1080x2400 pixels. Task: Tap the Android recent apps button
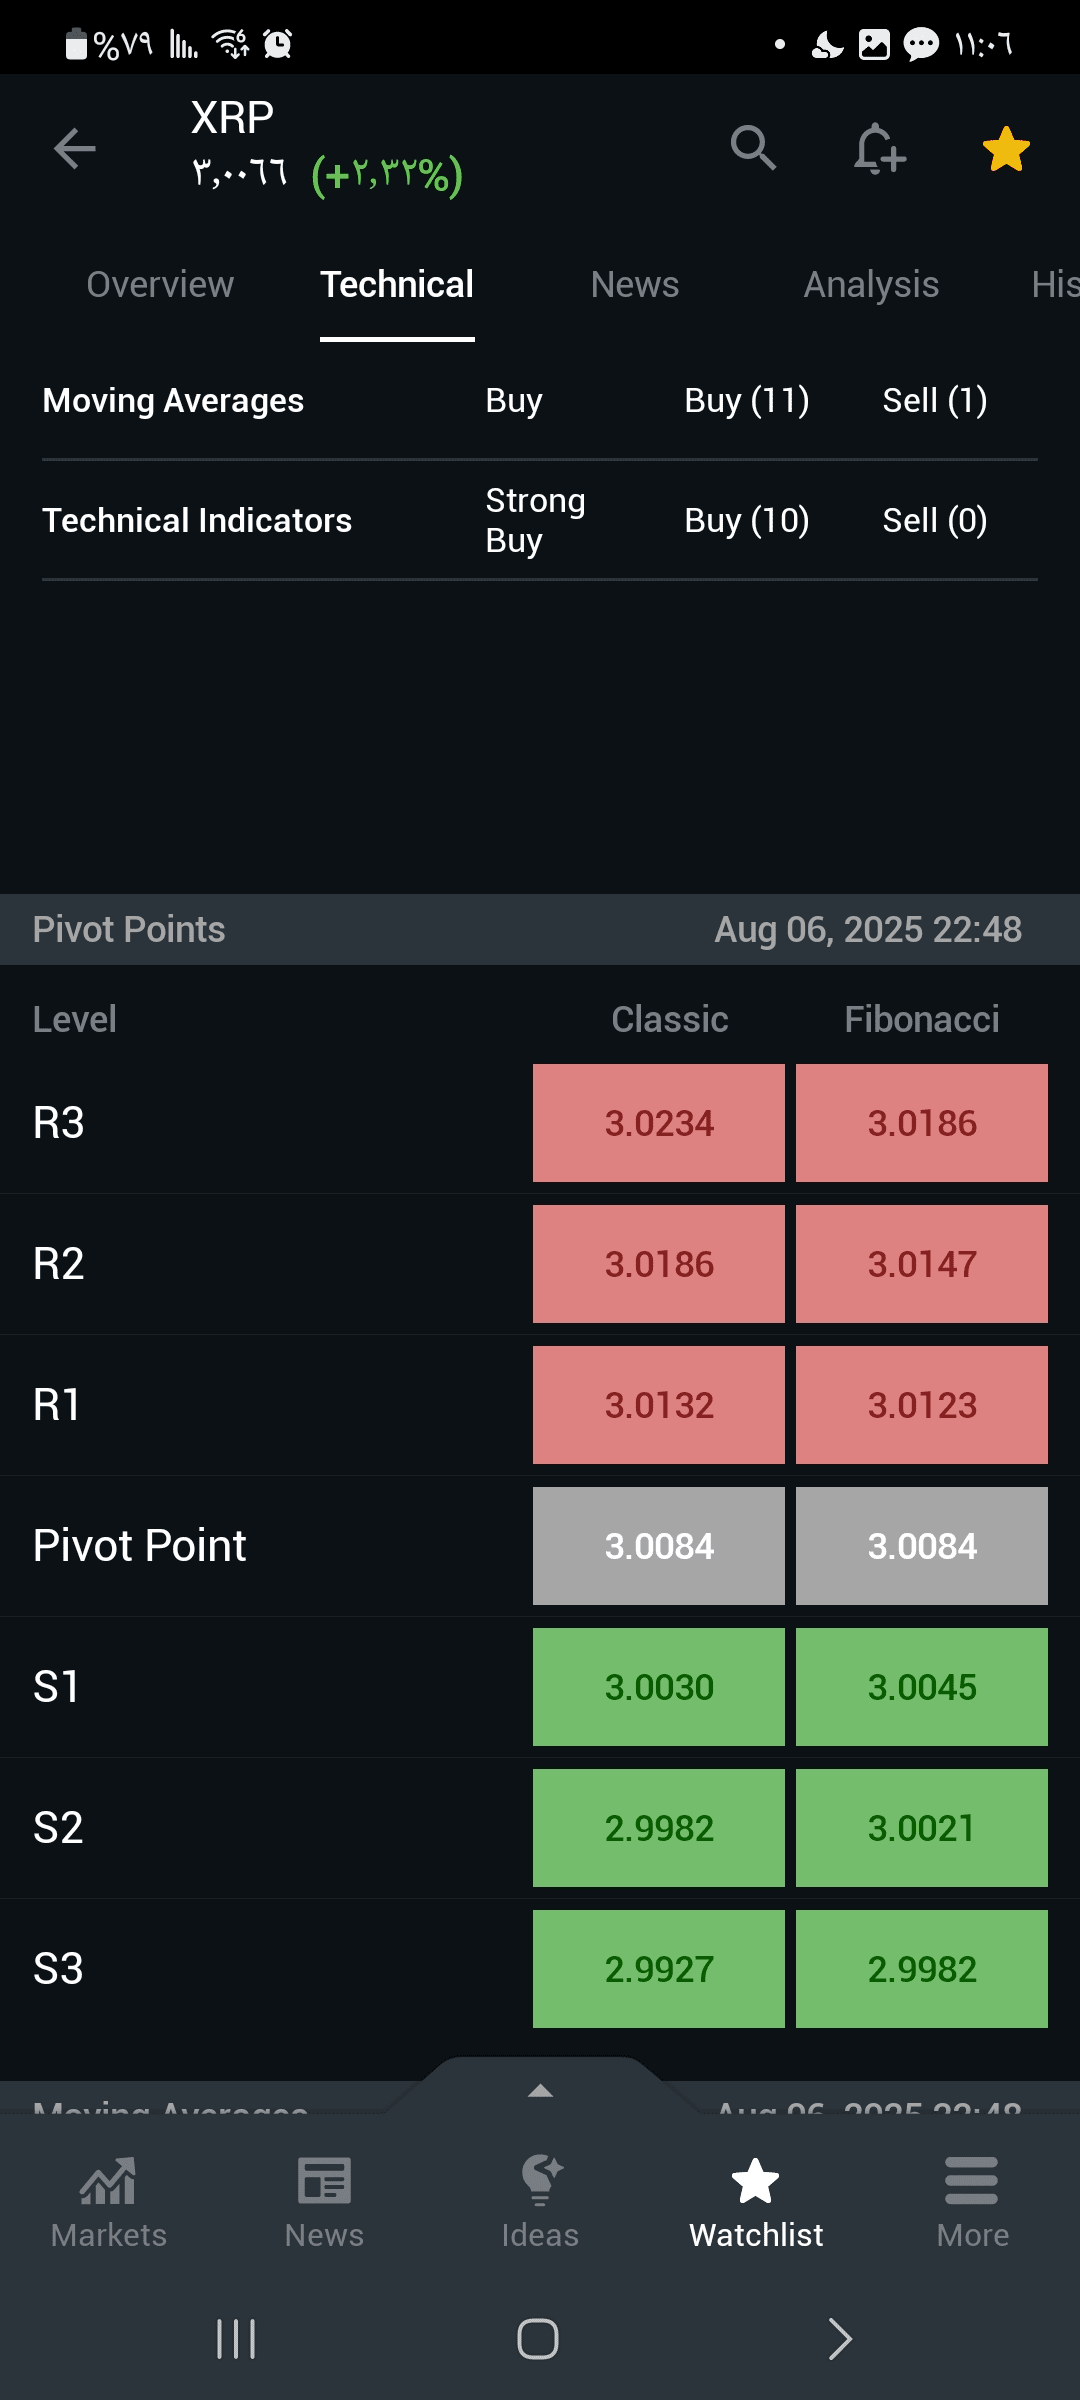click(237, 2339)
